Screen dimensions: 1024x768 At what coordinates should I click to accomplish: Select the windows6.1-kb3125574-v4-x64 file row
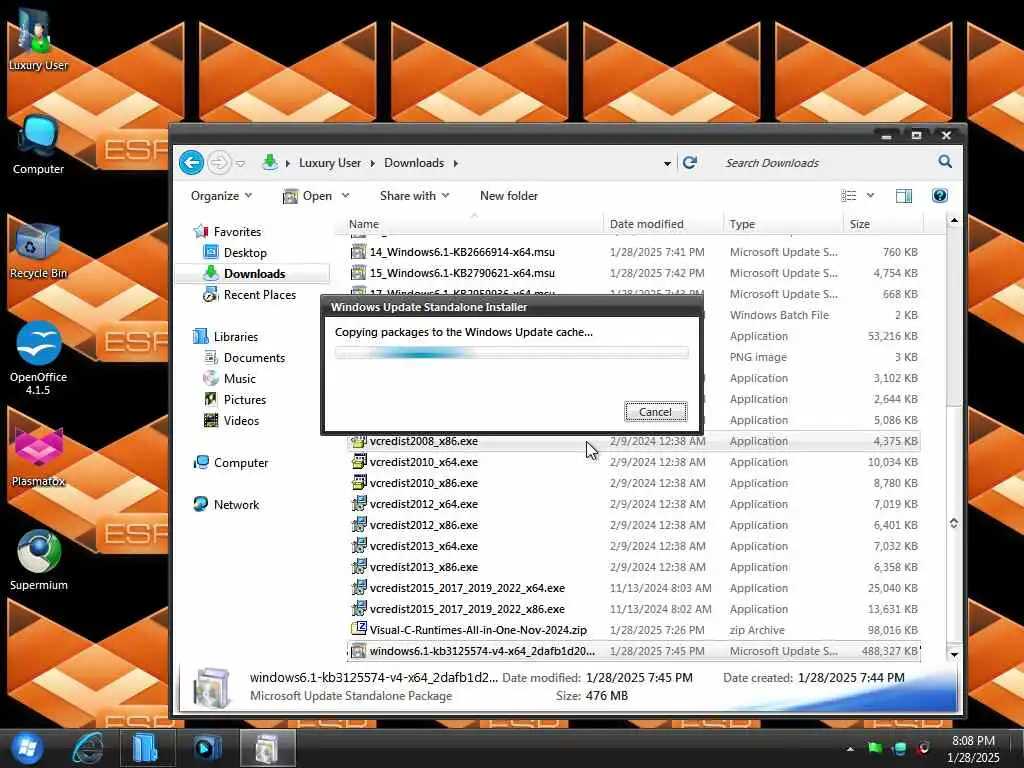click(633, 651)
